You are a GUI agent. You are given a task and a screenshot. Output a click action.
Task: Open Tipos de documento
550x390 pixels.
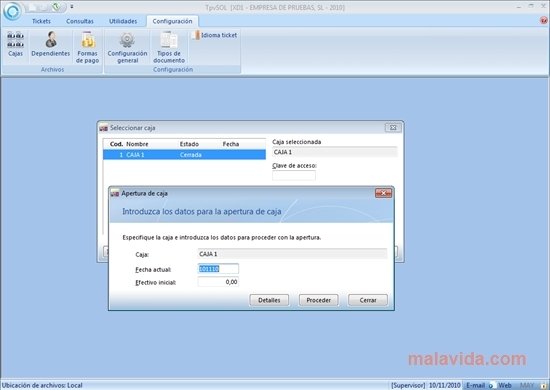click(169, 47)
